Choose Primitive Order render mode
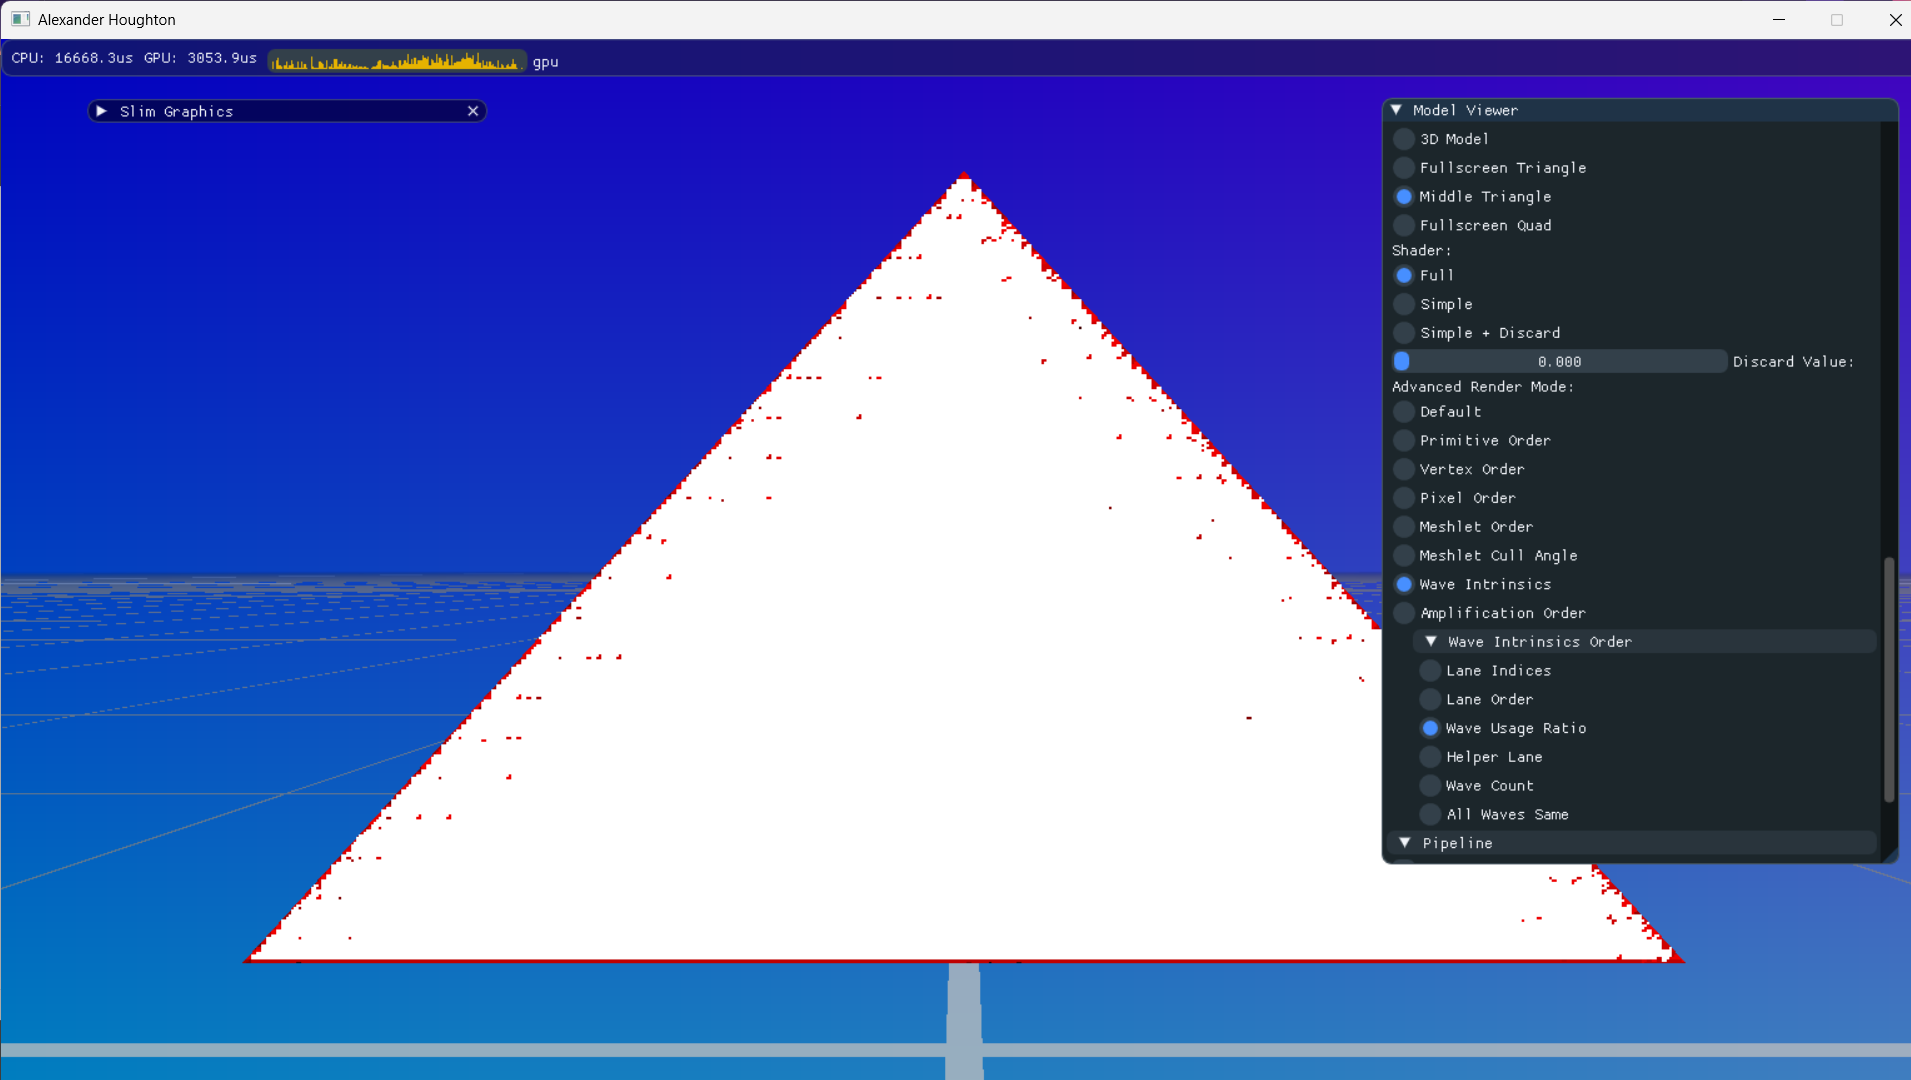Screen dimensions: 1911x1080 tap(1404, 441)
